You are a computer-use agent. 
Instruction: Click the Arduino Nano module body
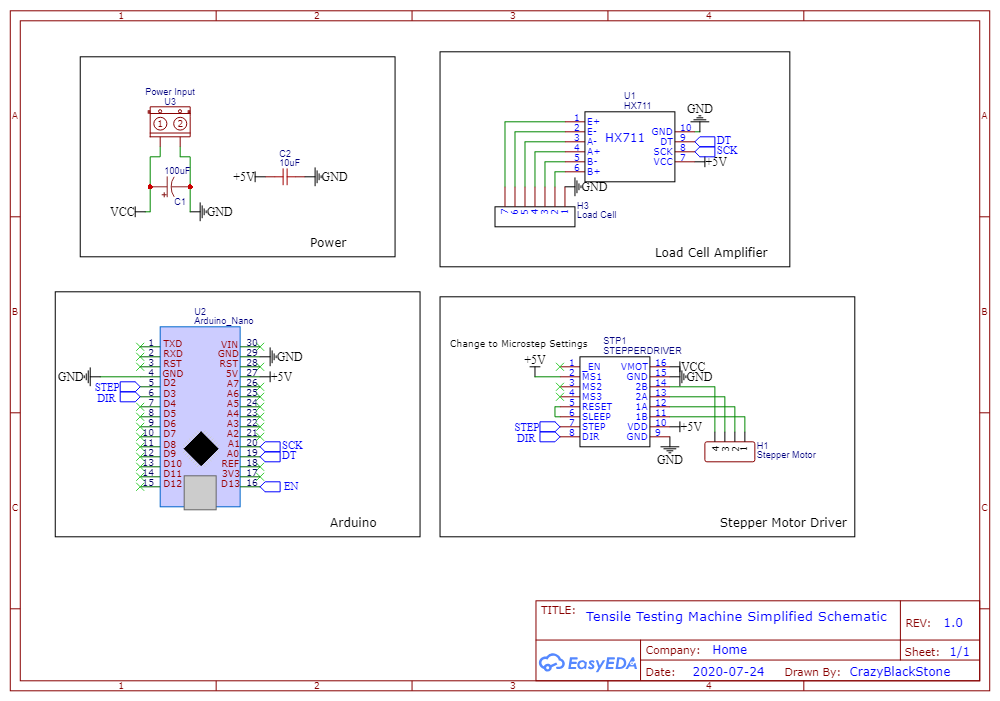[x=200, y=417]
